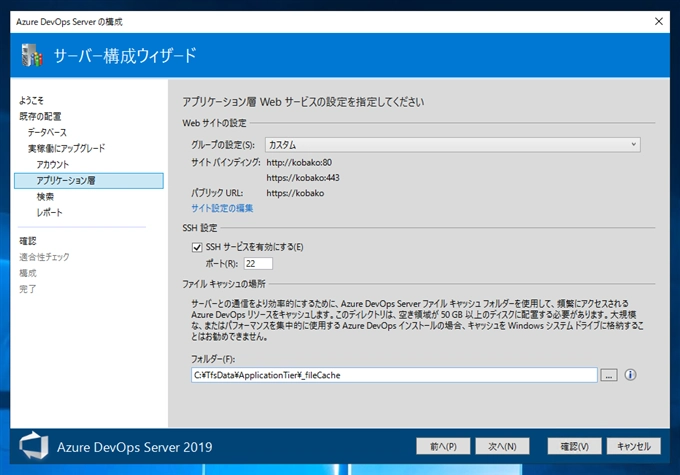
Task: Click the 前へ(P) button
Action: click(443, 446)
